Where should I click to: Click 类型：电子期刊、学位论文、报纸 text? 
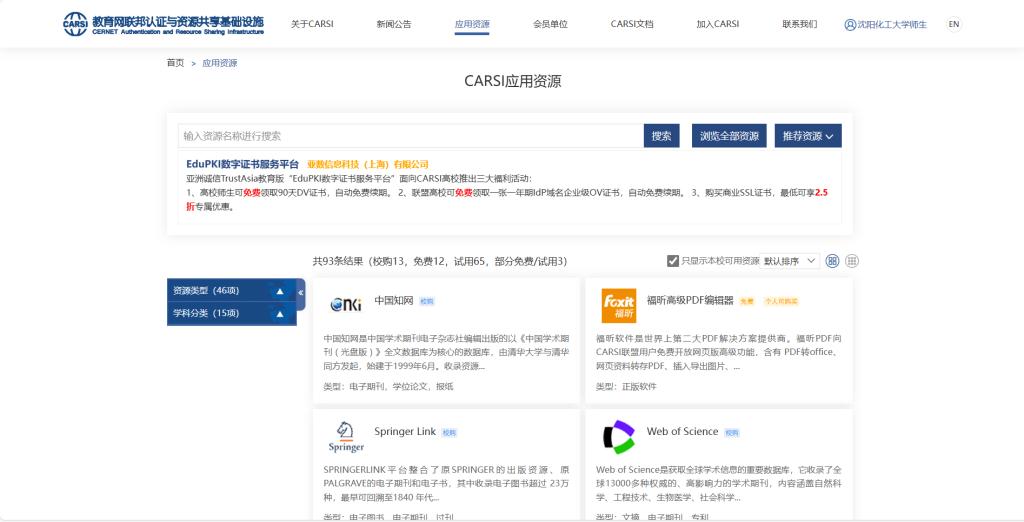point(388,386)
